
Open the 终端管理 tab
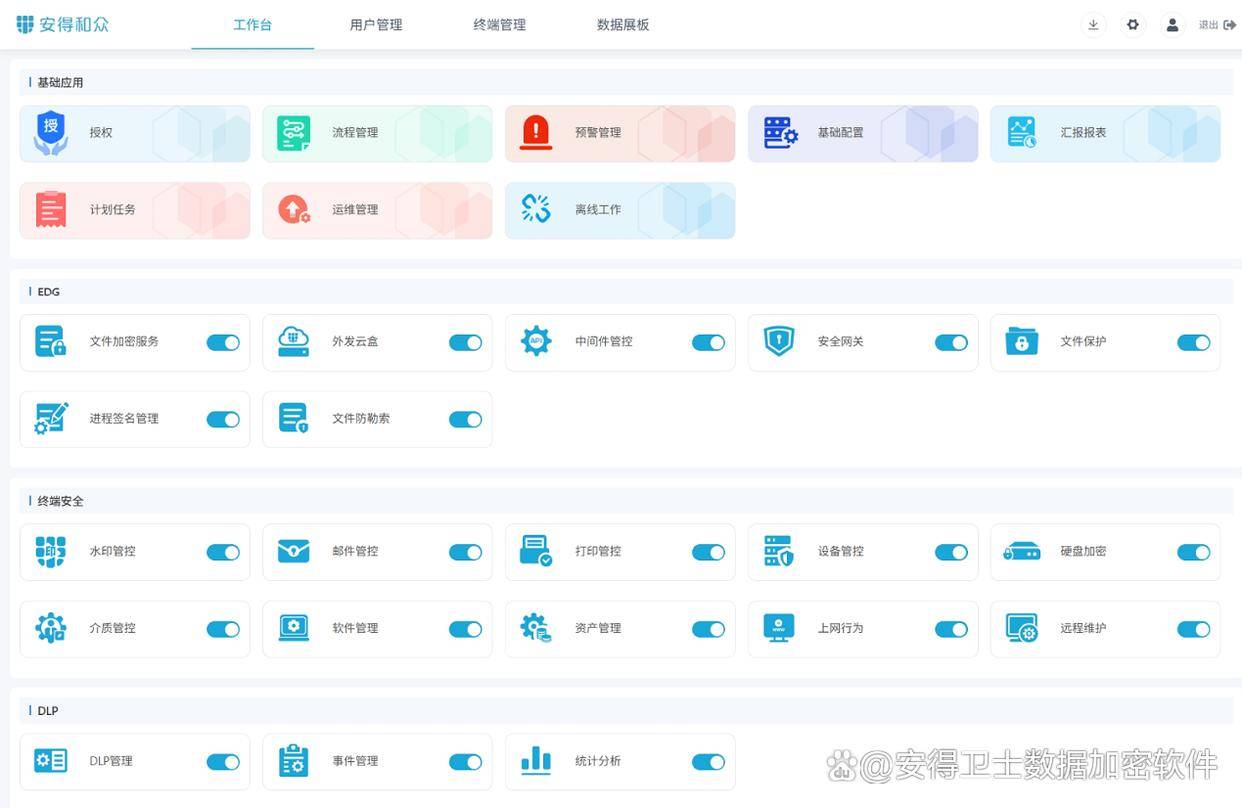pos(499,25)
